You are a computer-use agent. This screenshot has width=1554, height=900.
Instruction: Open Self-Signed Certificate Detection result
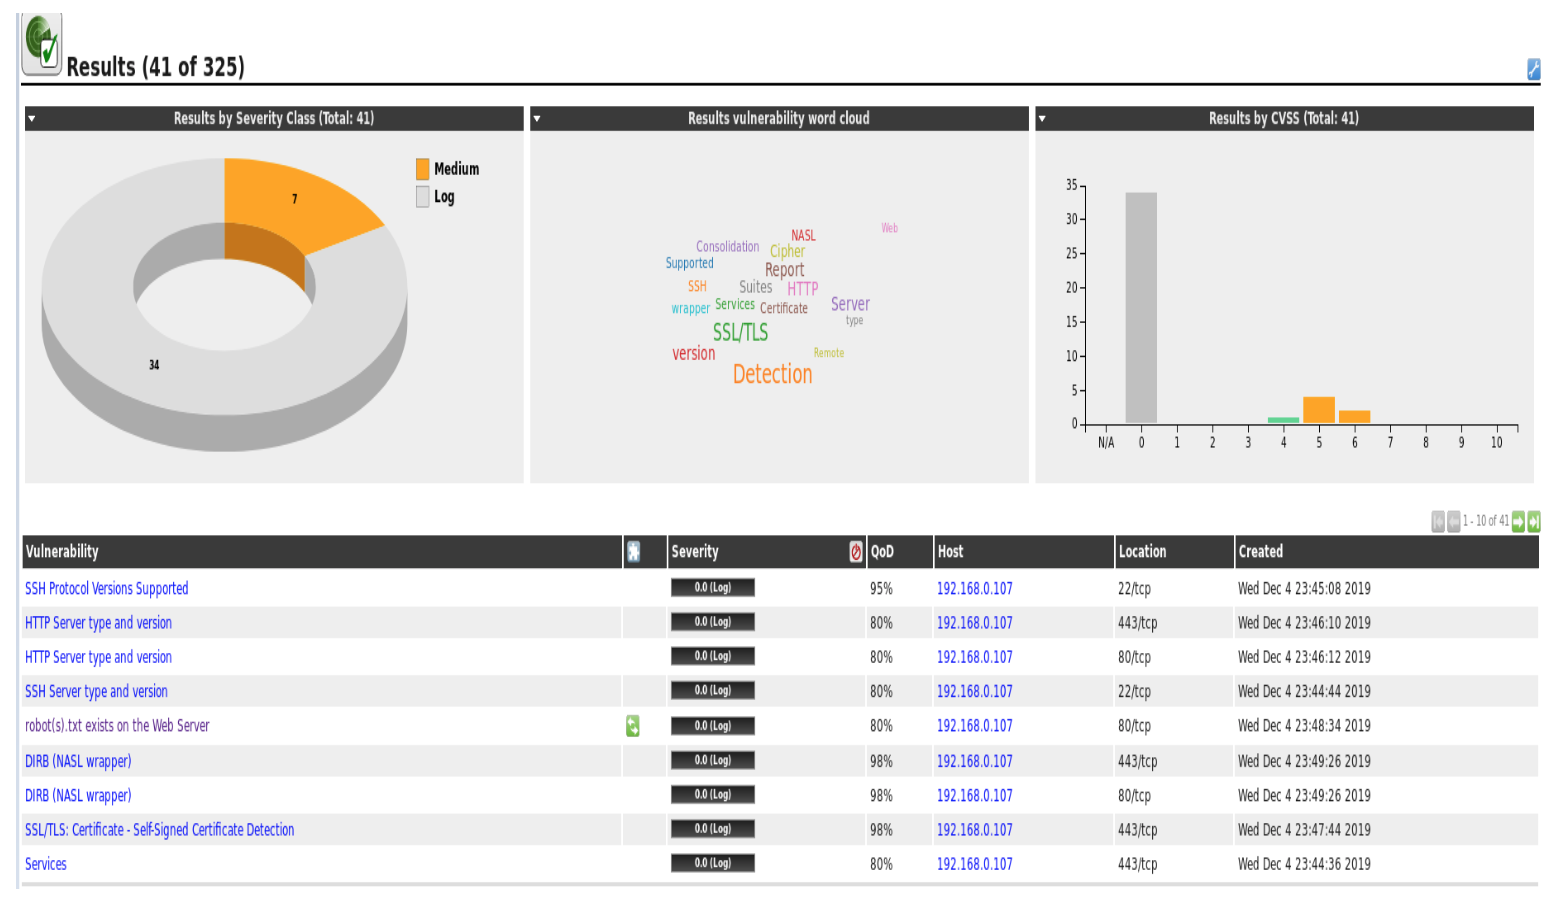click(159, 829)
